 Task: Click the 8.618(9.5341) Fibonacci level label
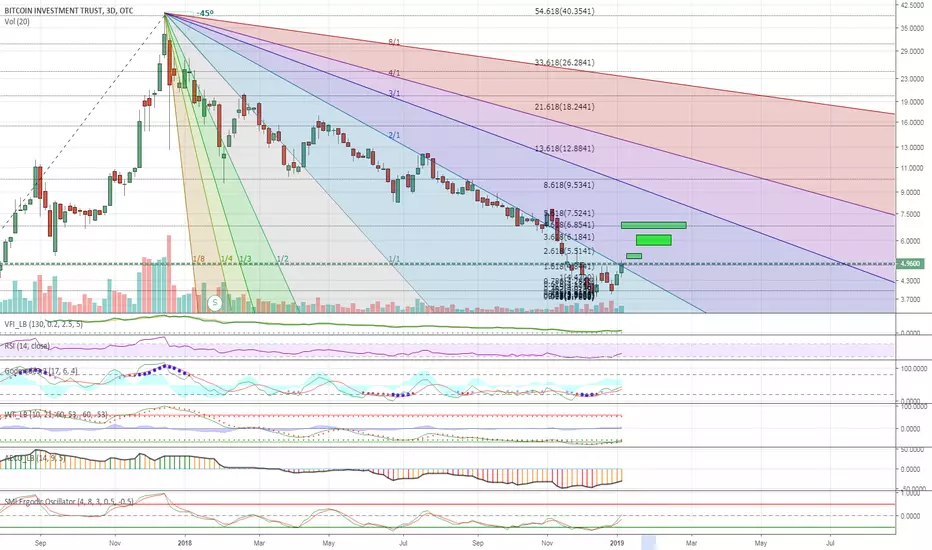(x=569, y=186)
